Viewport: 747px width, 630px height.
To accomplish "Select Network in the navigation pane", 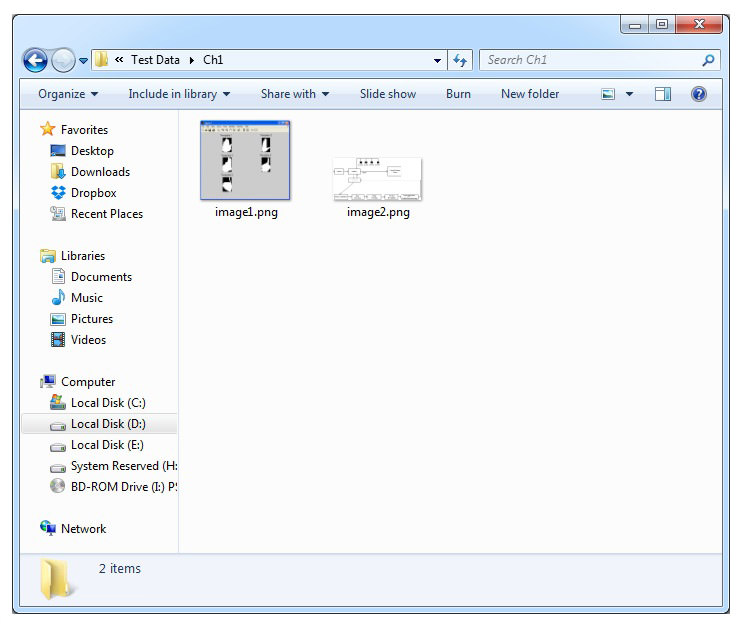I will pyautogui.click(x=83, y=529).
